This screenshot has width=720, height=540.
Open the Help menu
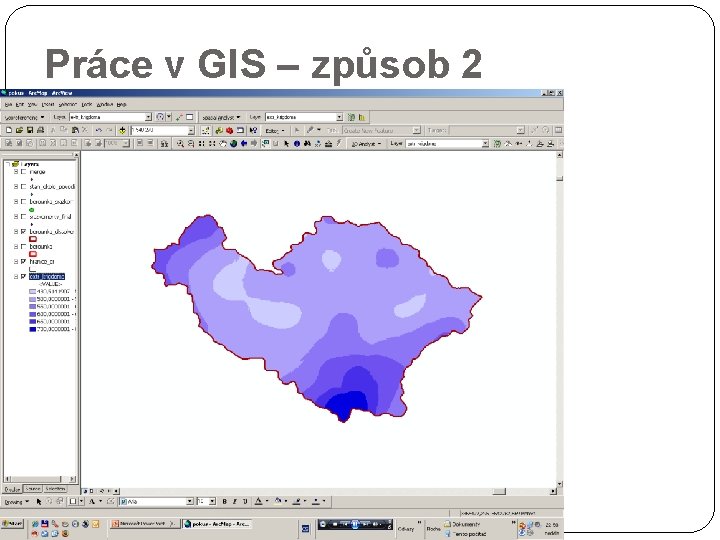(121, 105)
